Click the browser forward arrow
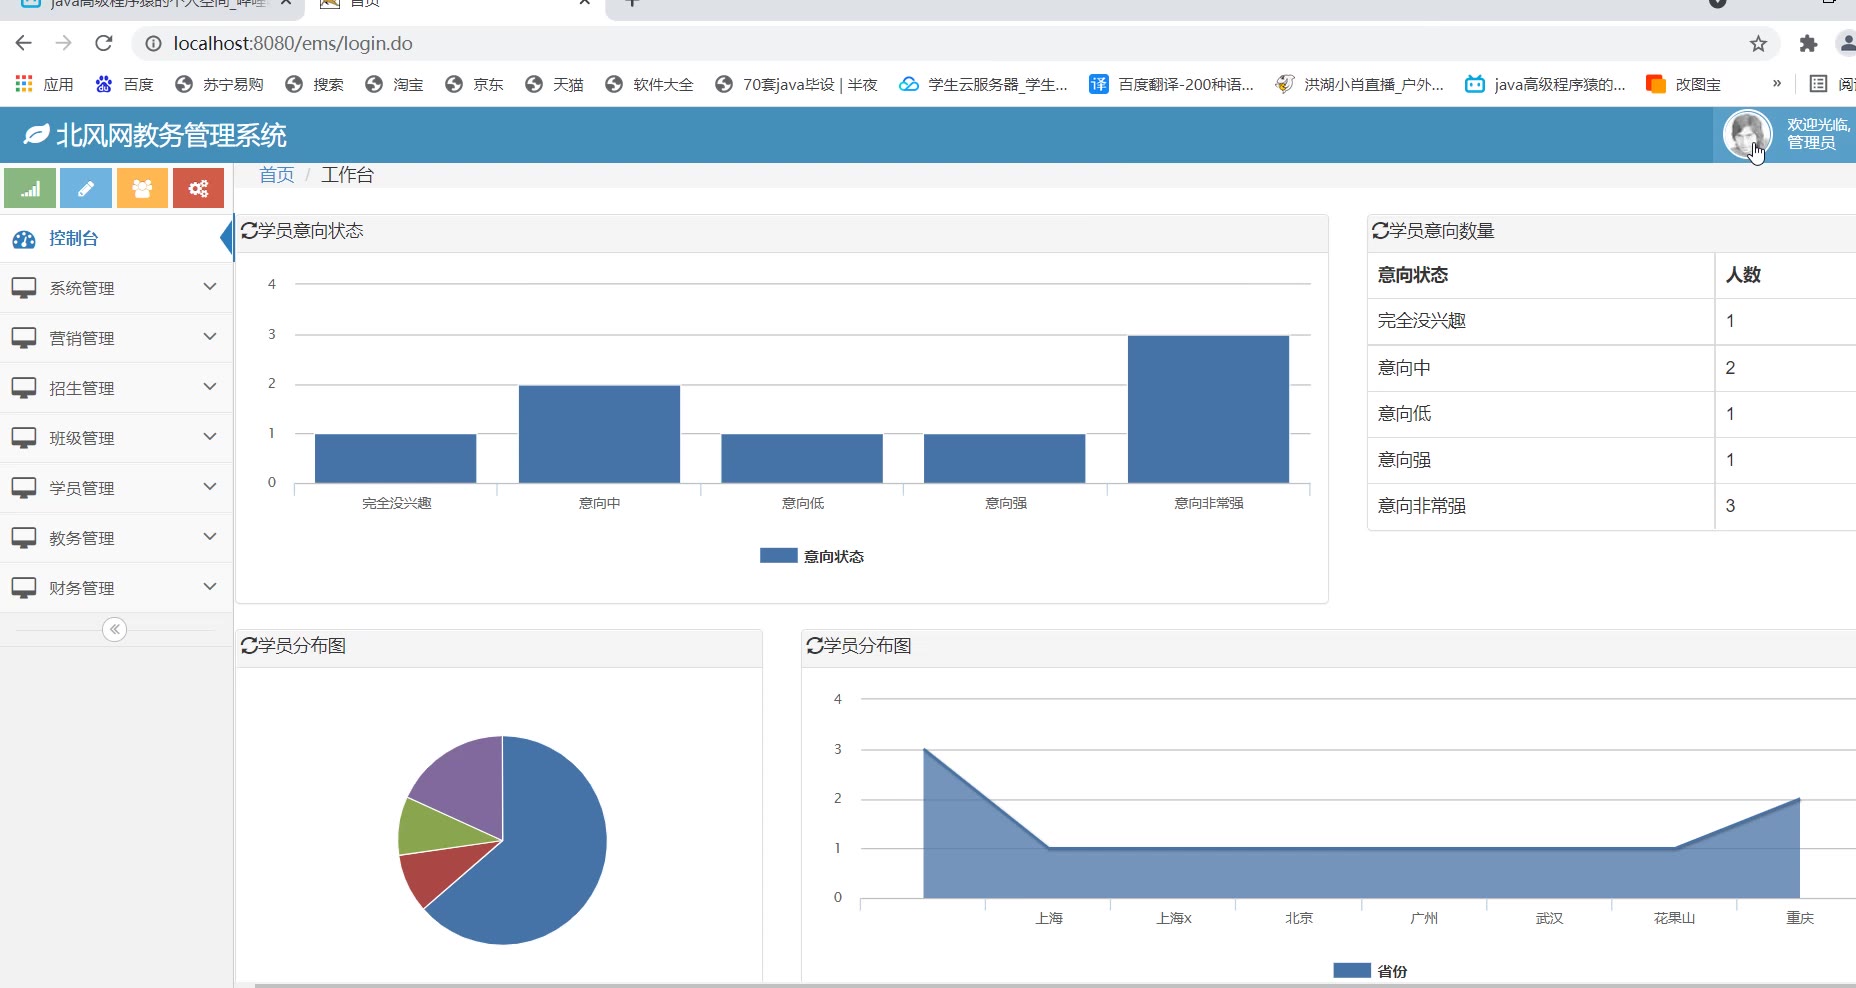Screen dimensions: 1856x988 click(64, 43)
